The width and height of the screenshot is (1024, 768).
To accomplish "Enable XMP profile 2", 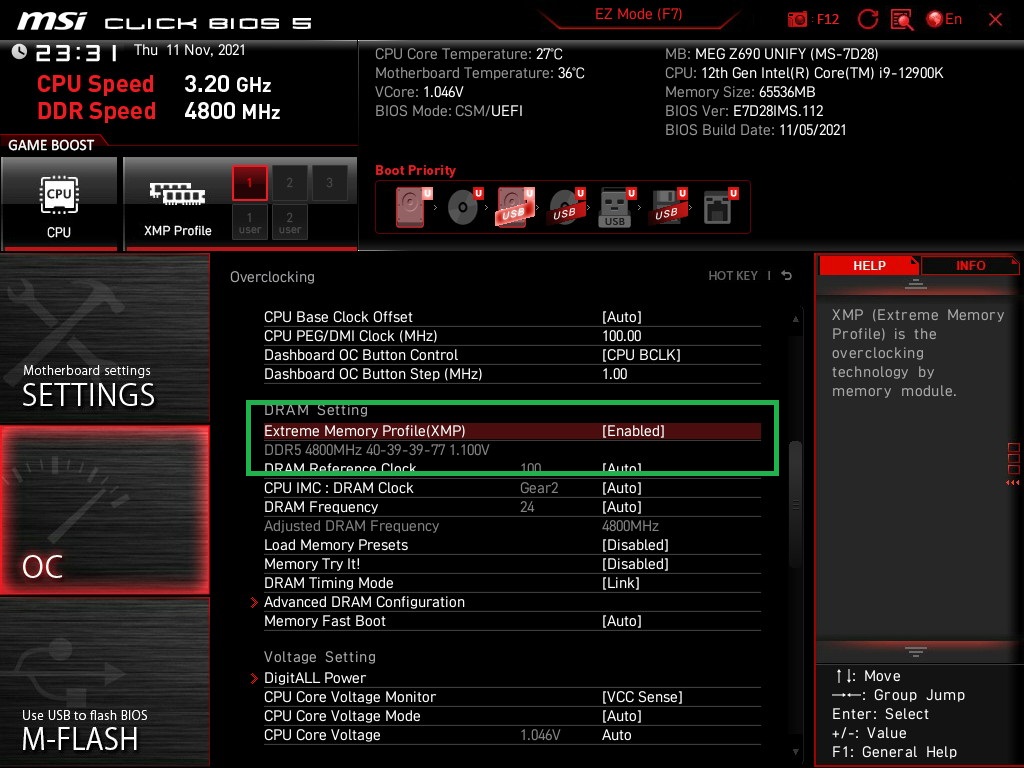I will [x=289, y=183].
